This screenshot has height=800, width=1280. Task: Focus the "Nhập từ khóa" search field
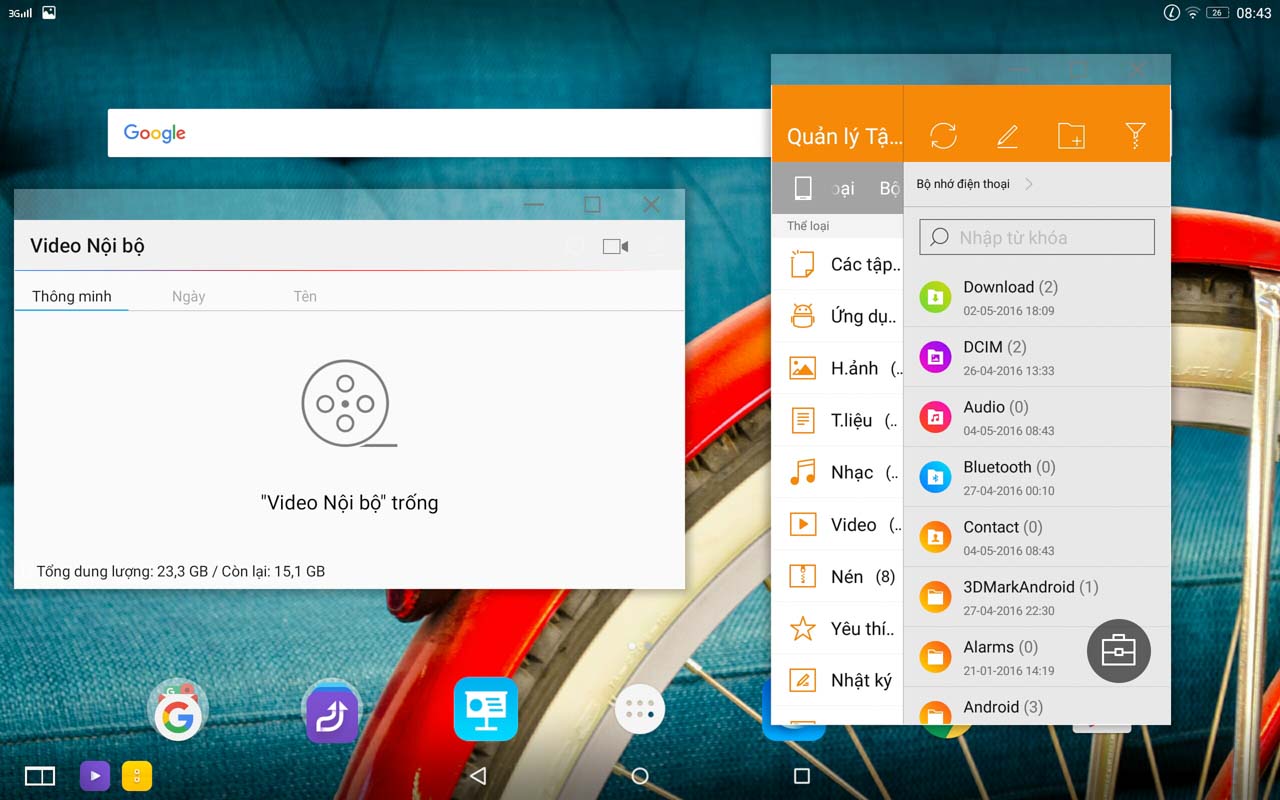[x=1037, y=237]
